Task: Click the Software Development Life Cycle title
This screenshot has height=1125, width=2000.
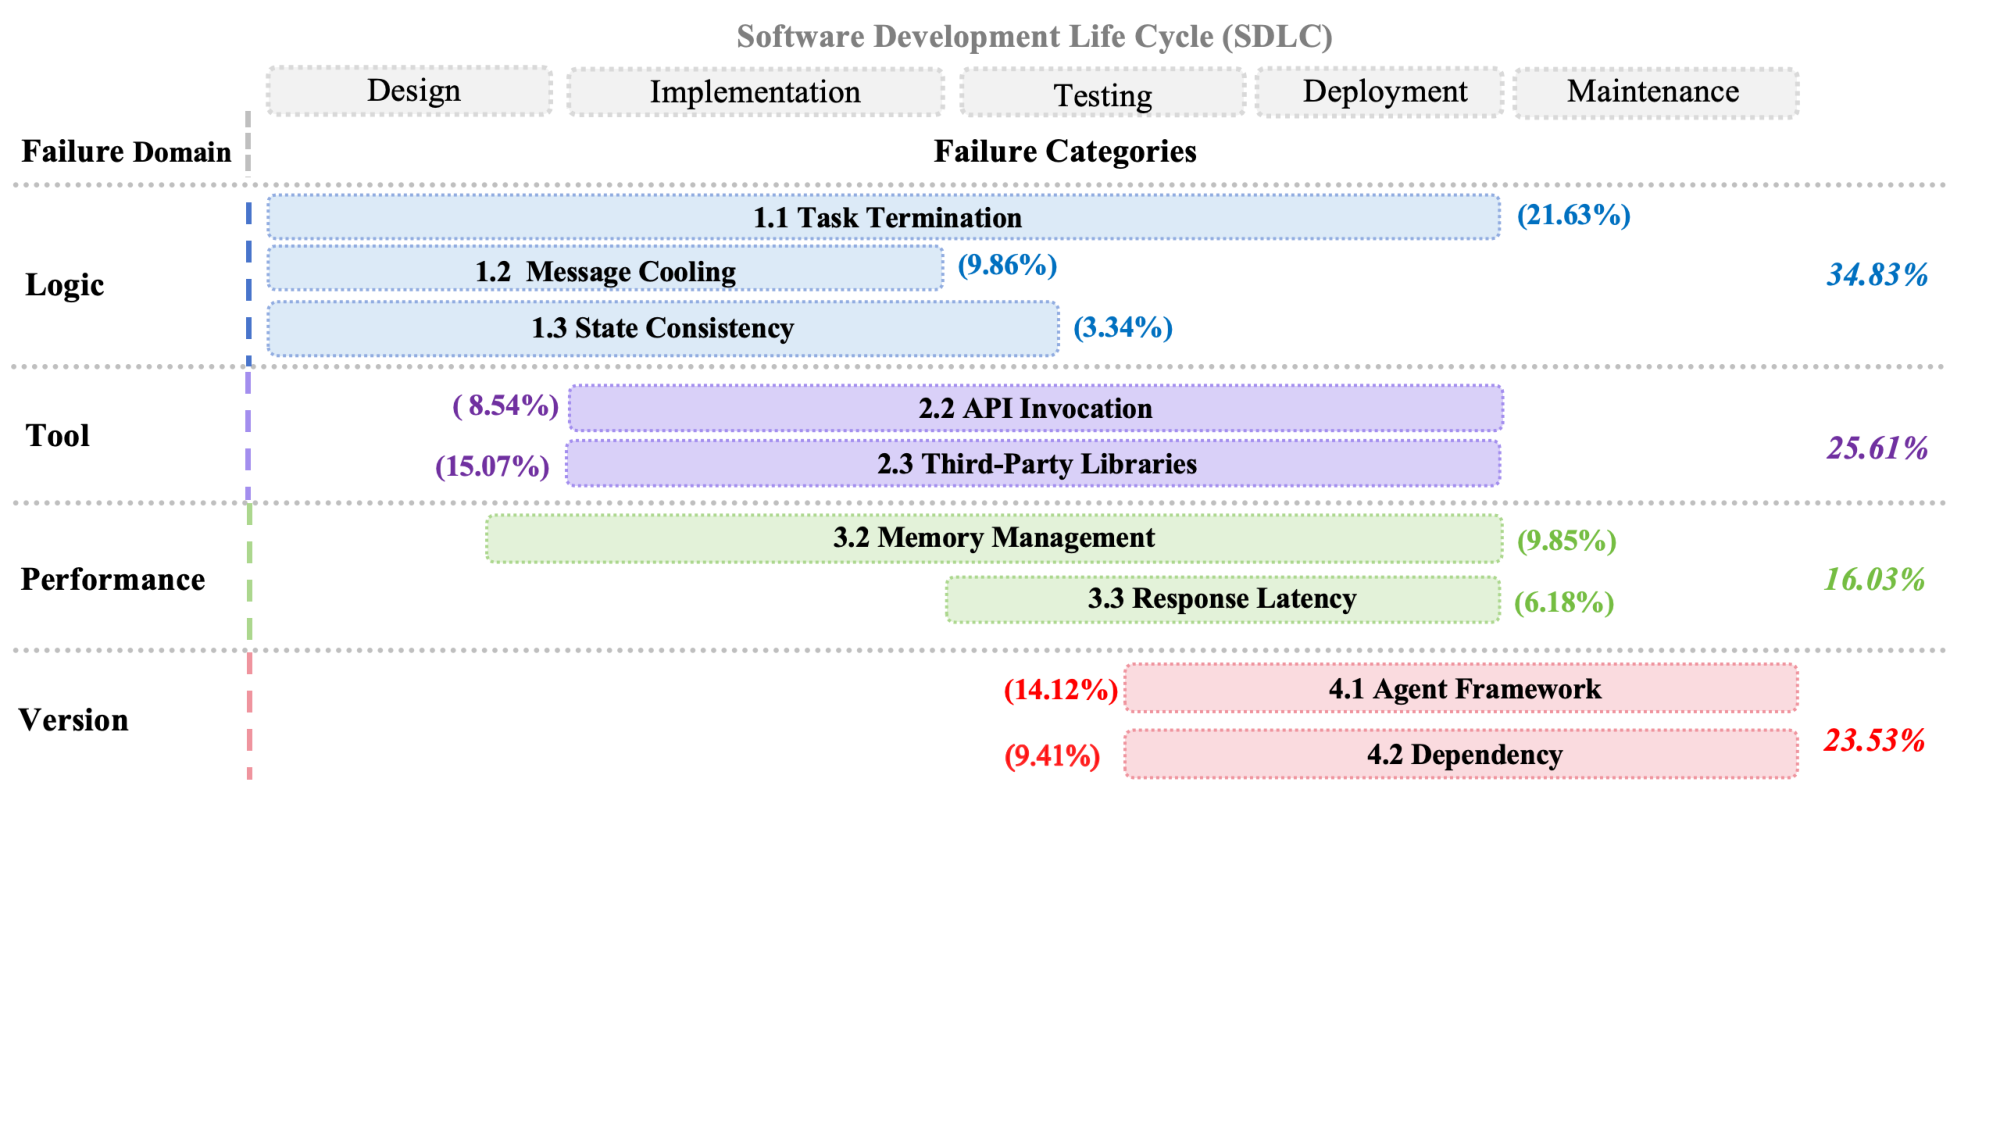Action: pos(1034,36)
